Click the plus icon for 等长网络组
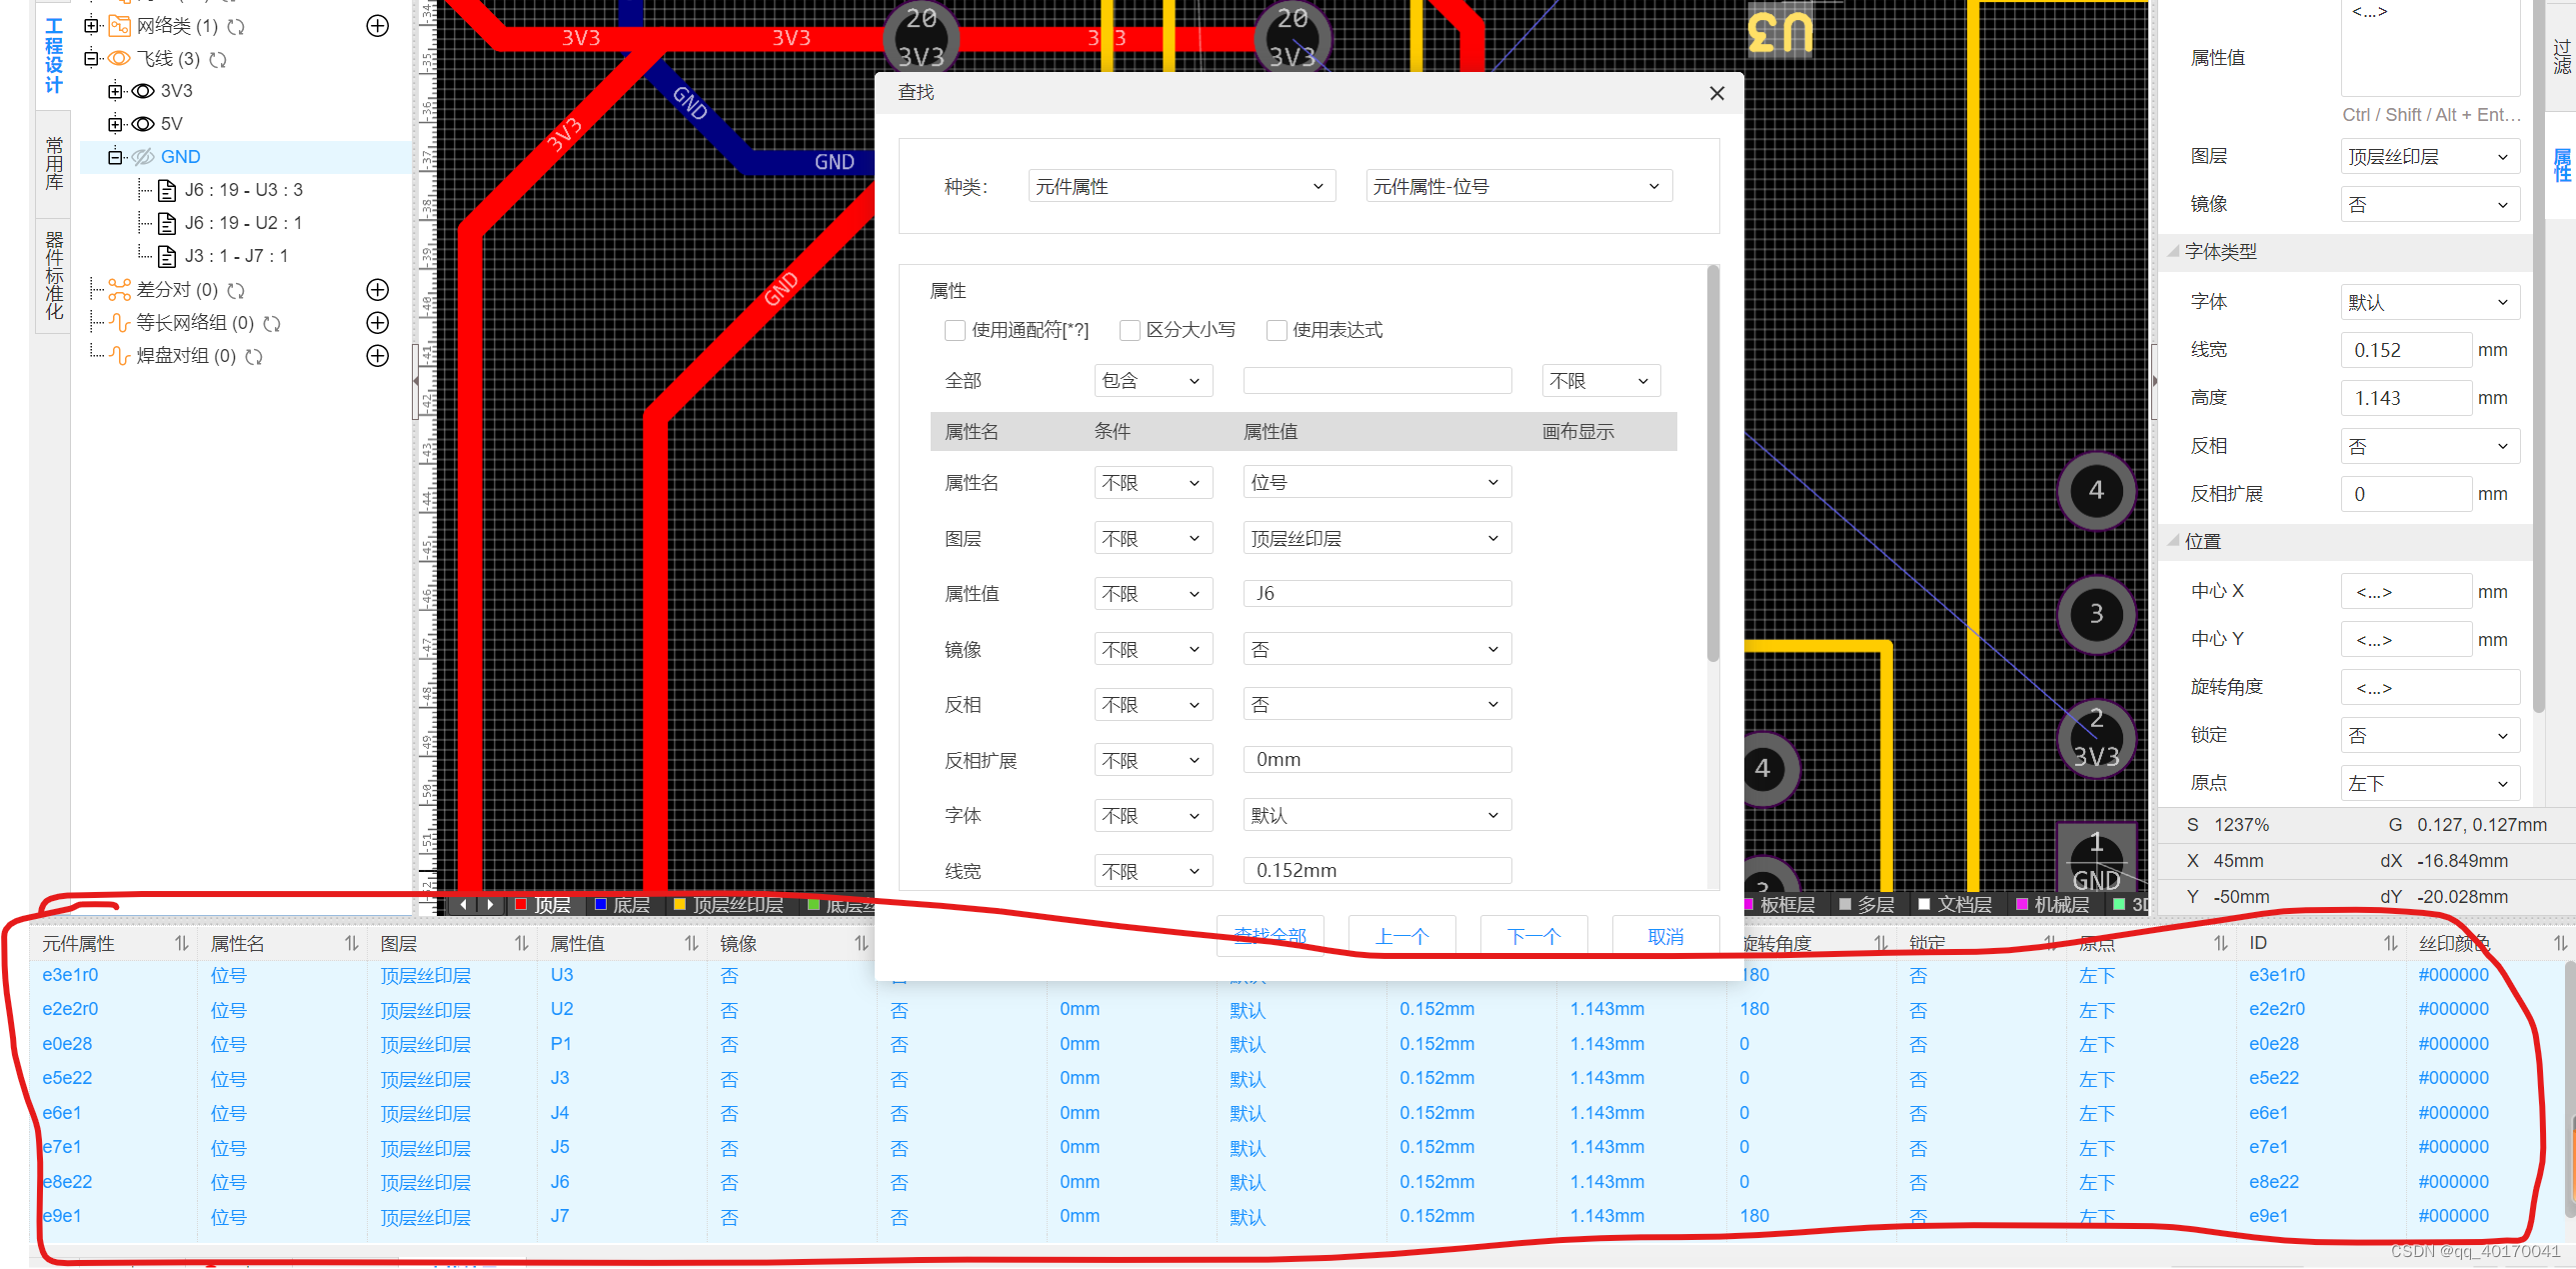Image resolution: width=2576 pixels, height=1269 pixels. click(x=377, y=323)
